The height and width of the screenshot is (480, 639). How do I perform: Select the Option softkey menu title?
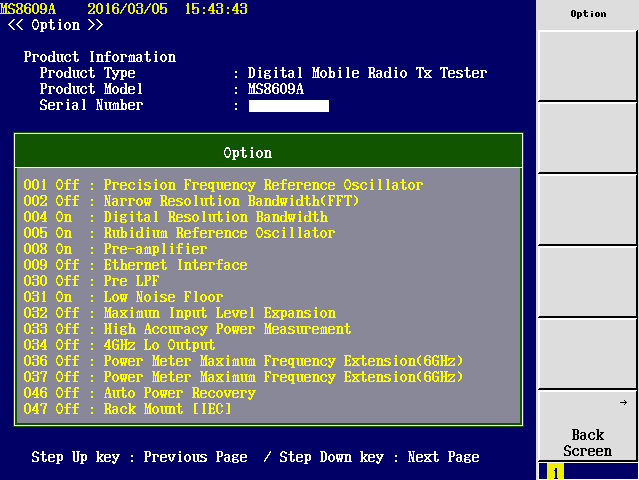(588, 14)
